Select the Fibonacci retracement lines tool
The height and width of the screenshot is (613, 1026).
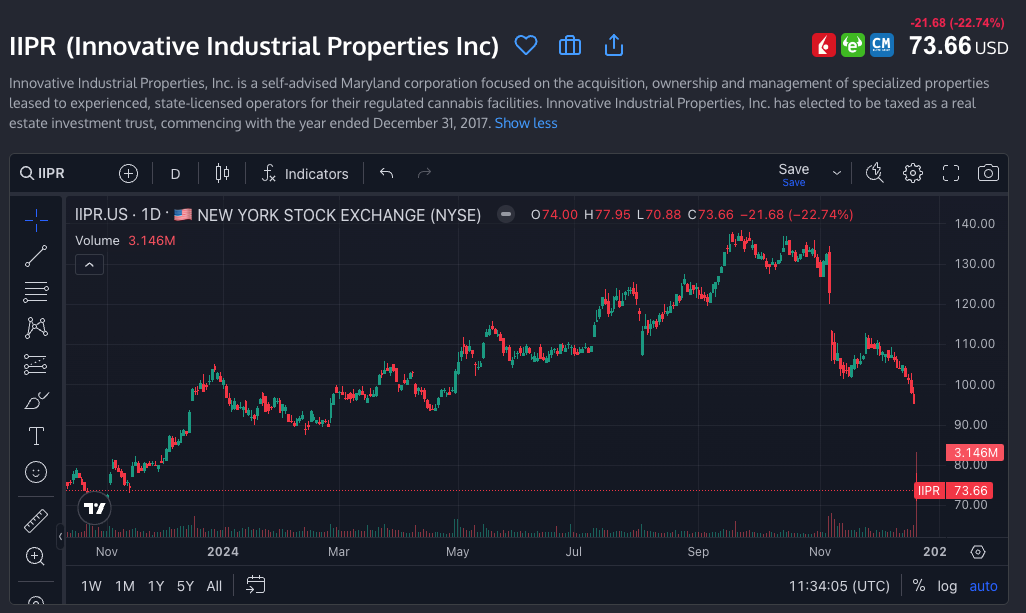pos(36,292)
